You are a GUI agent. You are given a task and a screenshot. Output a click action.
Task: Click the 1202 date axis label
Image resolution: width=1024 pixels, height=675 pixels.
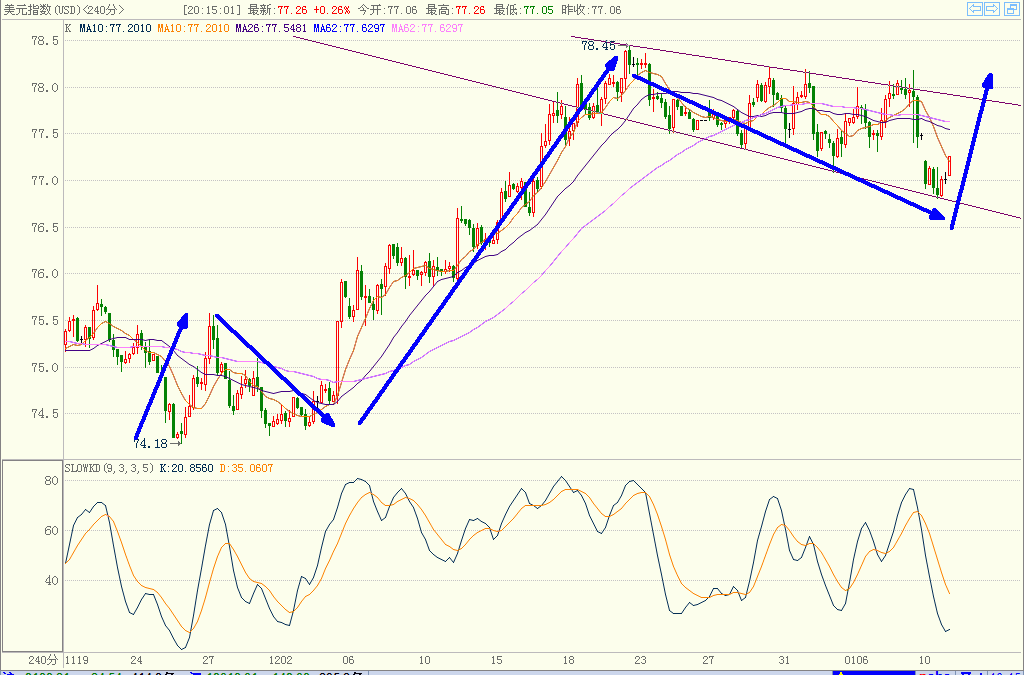[x=281, y=660]
